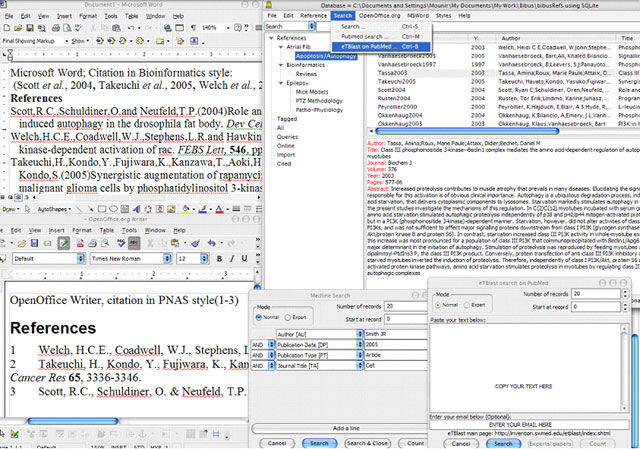Collapse the Bioinformatics tree node in Bibus
The height and width of the screenshot is (449, 640).
coord(281,65)
